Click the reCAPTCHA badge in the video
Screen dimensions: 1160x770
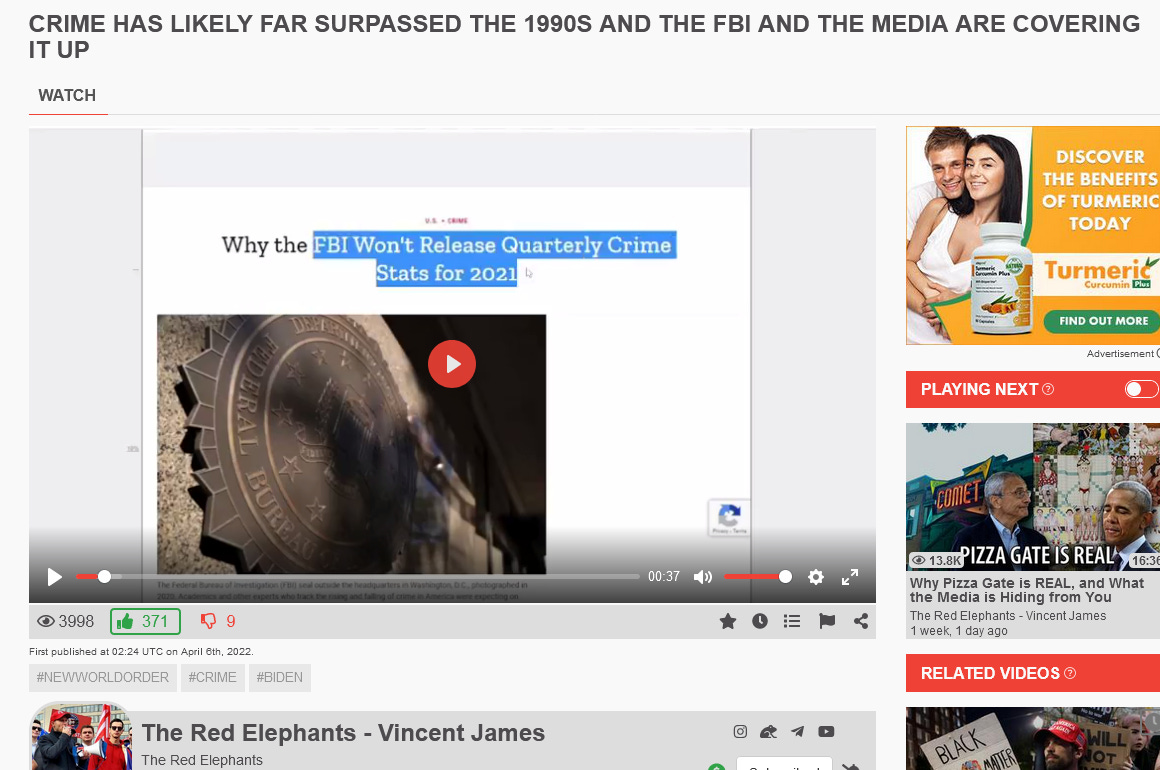pyautogui.click(x=729, y=518)
